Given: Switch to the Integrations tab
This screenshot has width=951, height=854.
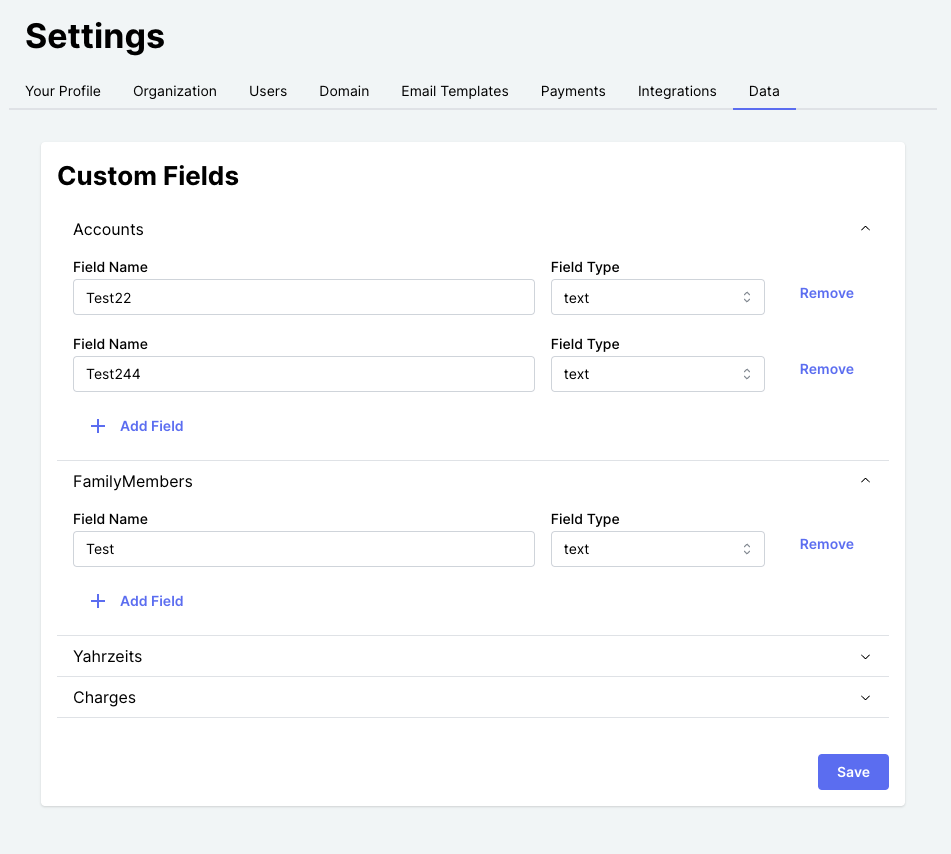Looking at the screenshot, I should (677, 91).
